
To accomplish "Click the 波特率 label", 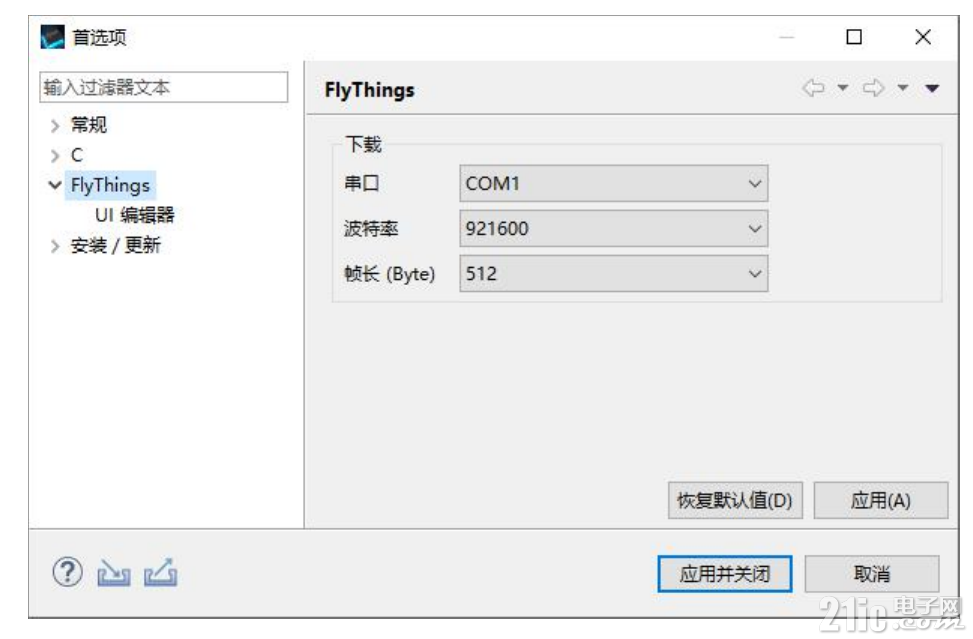I will 371,229.
